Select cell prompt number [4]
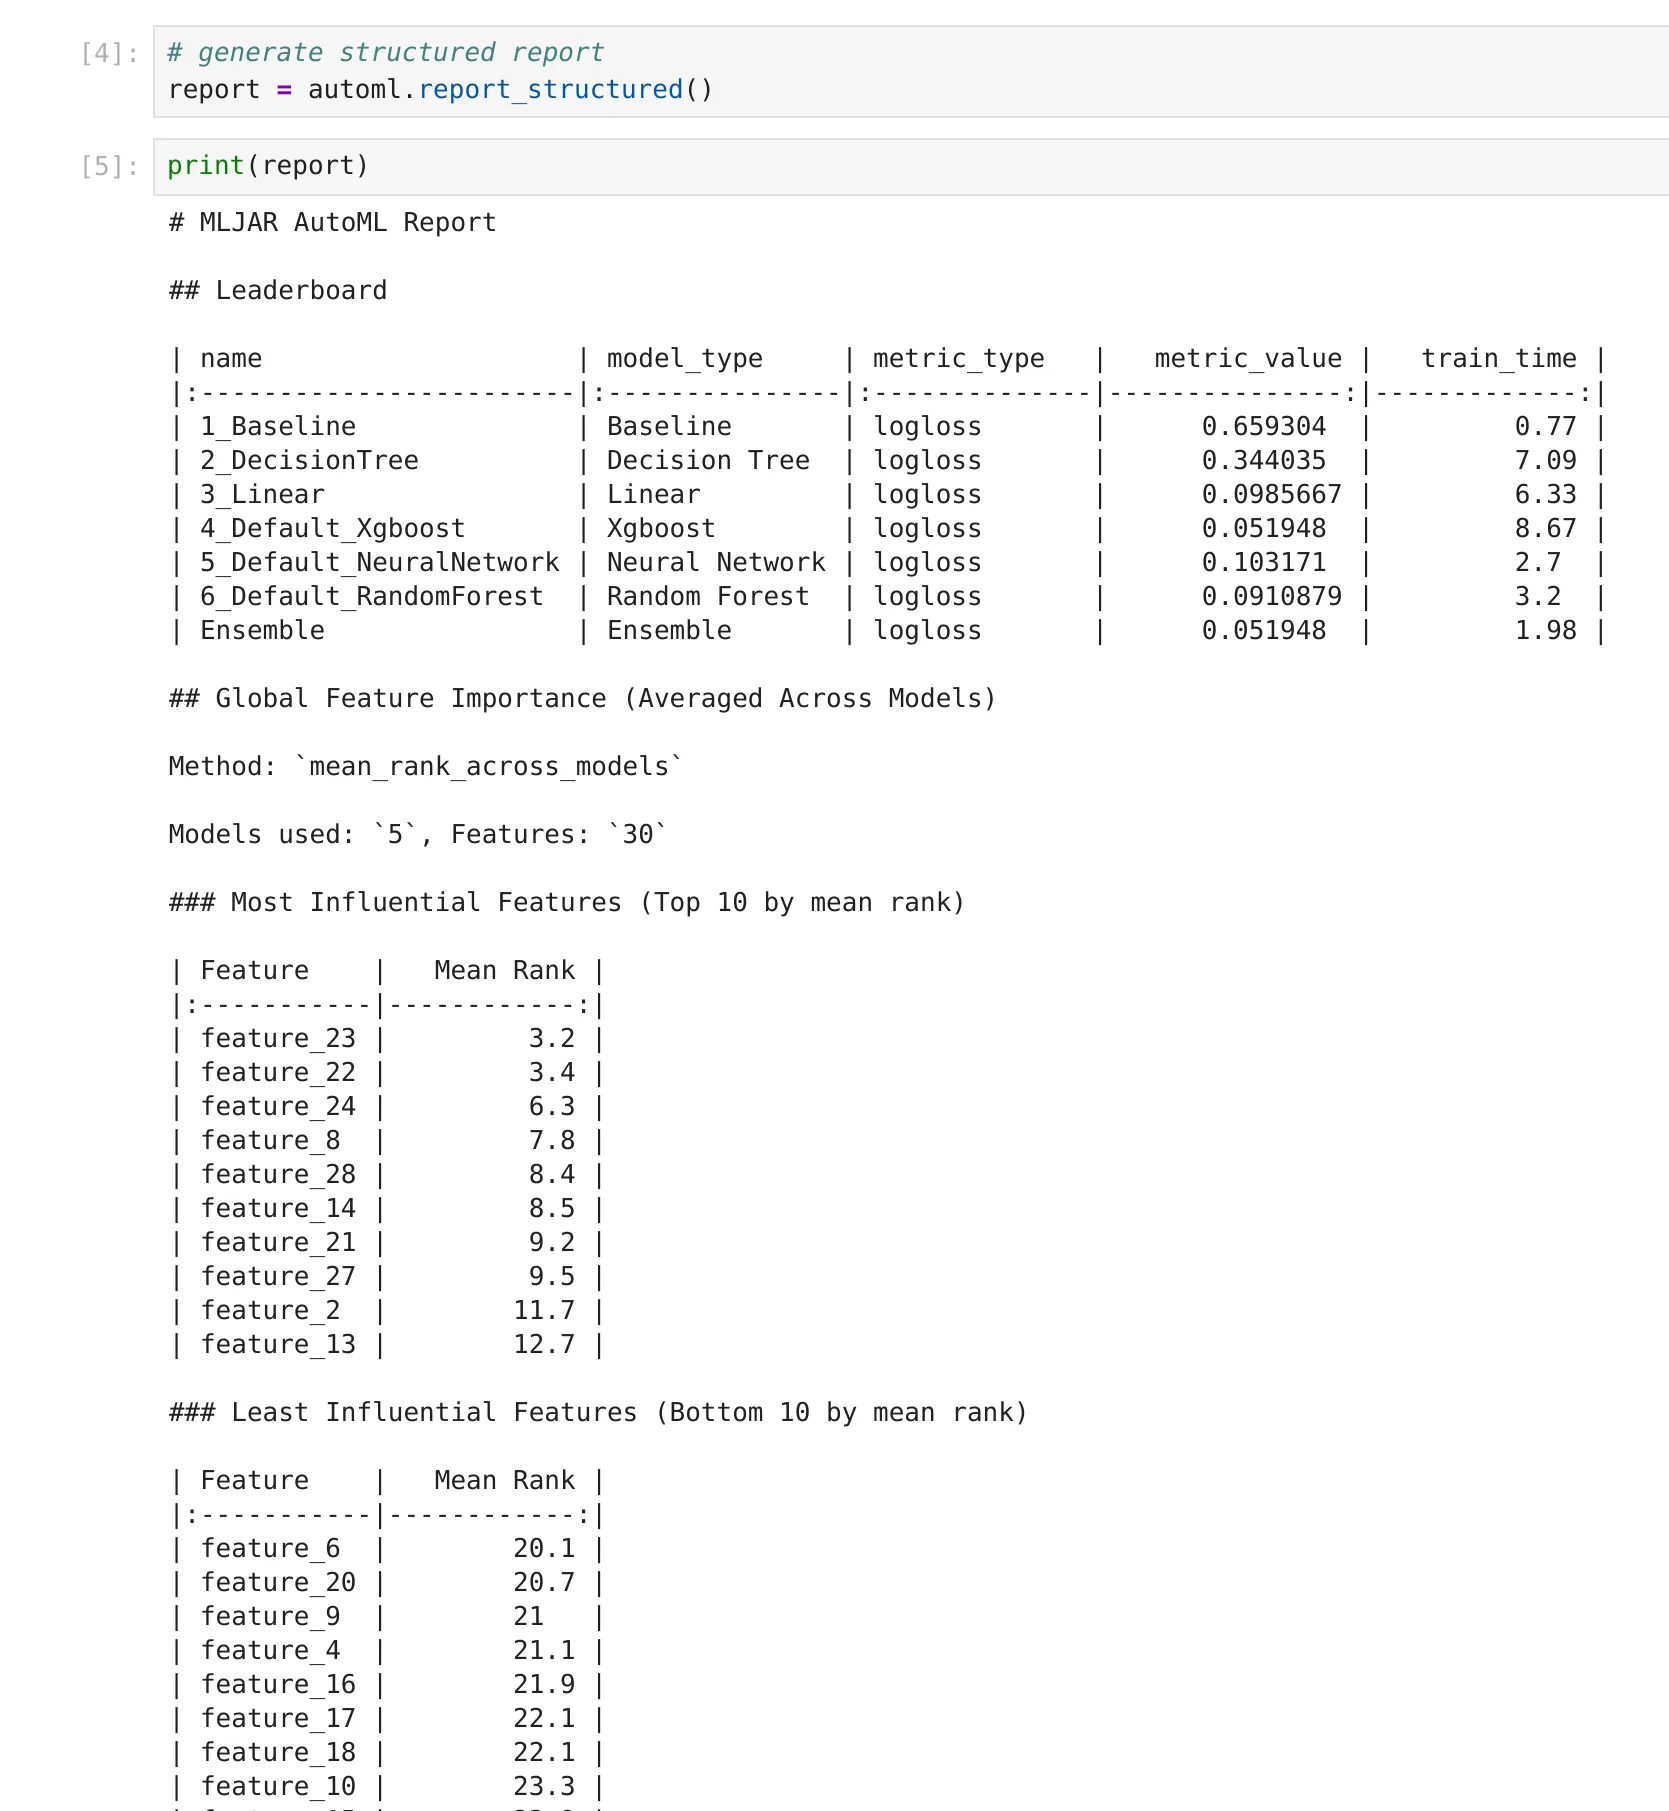Screen dimensions: 1669x1811 coord(108,53)
